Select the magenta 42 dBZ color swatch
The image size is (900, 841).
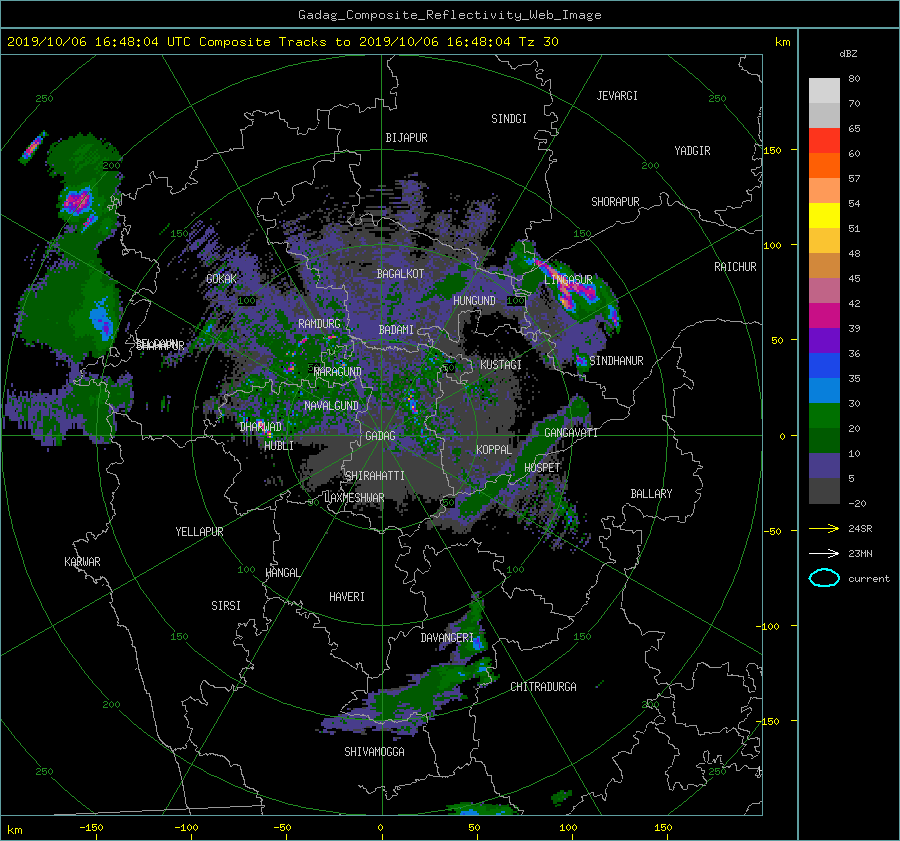point(824,315)
